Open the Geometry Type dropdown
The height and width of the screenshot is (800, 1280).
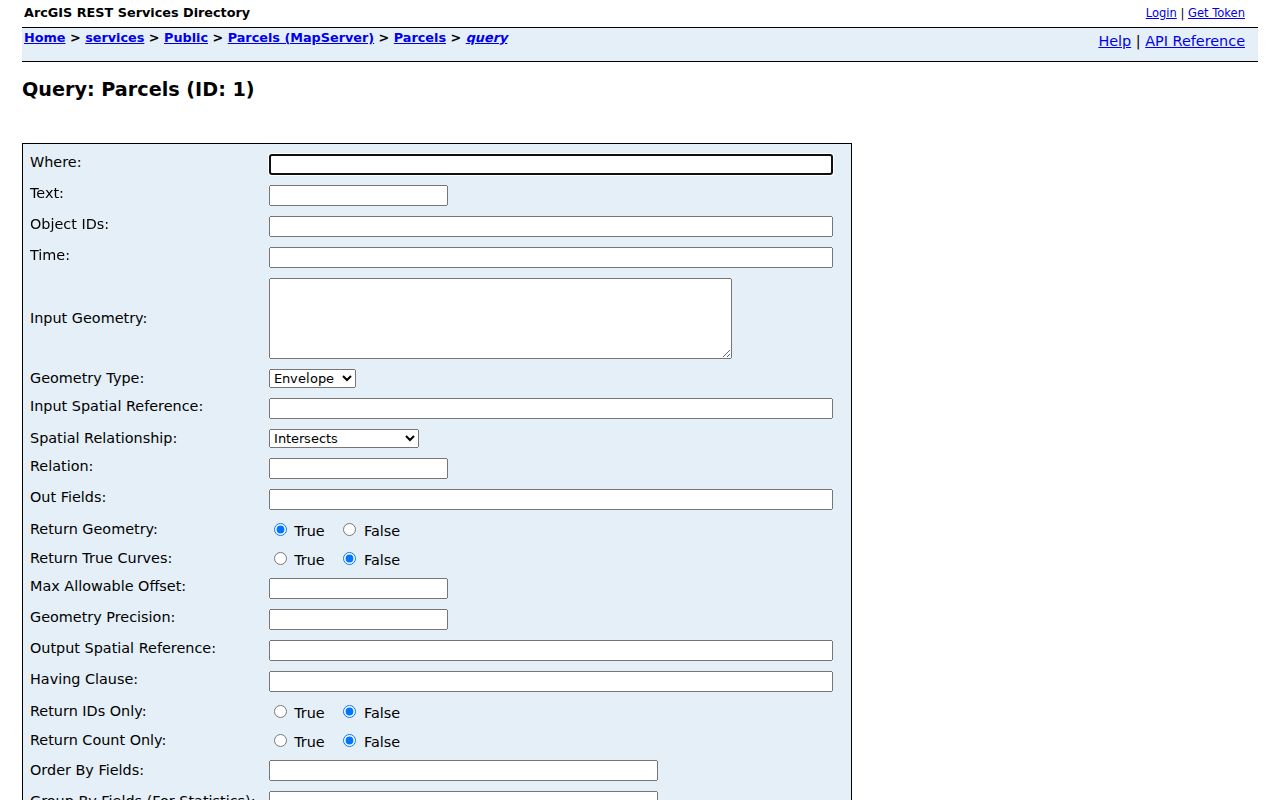point(312,378)
